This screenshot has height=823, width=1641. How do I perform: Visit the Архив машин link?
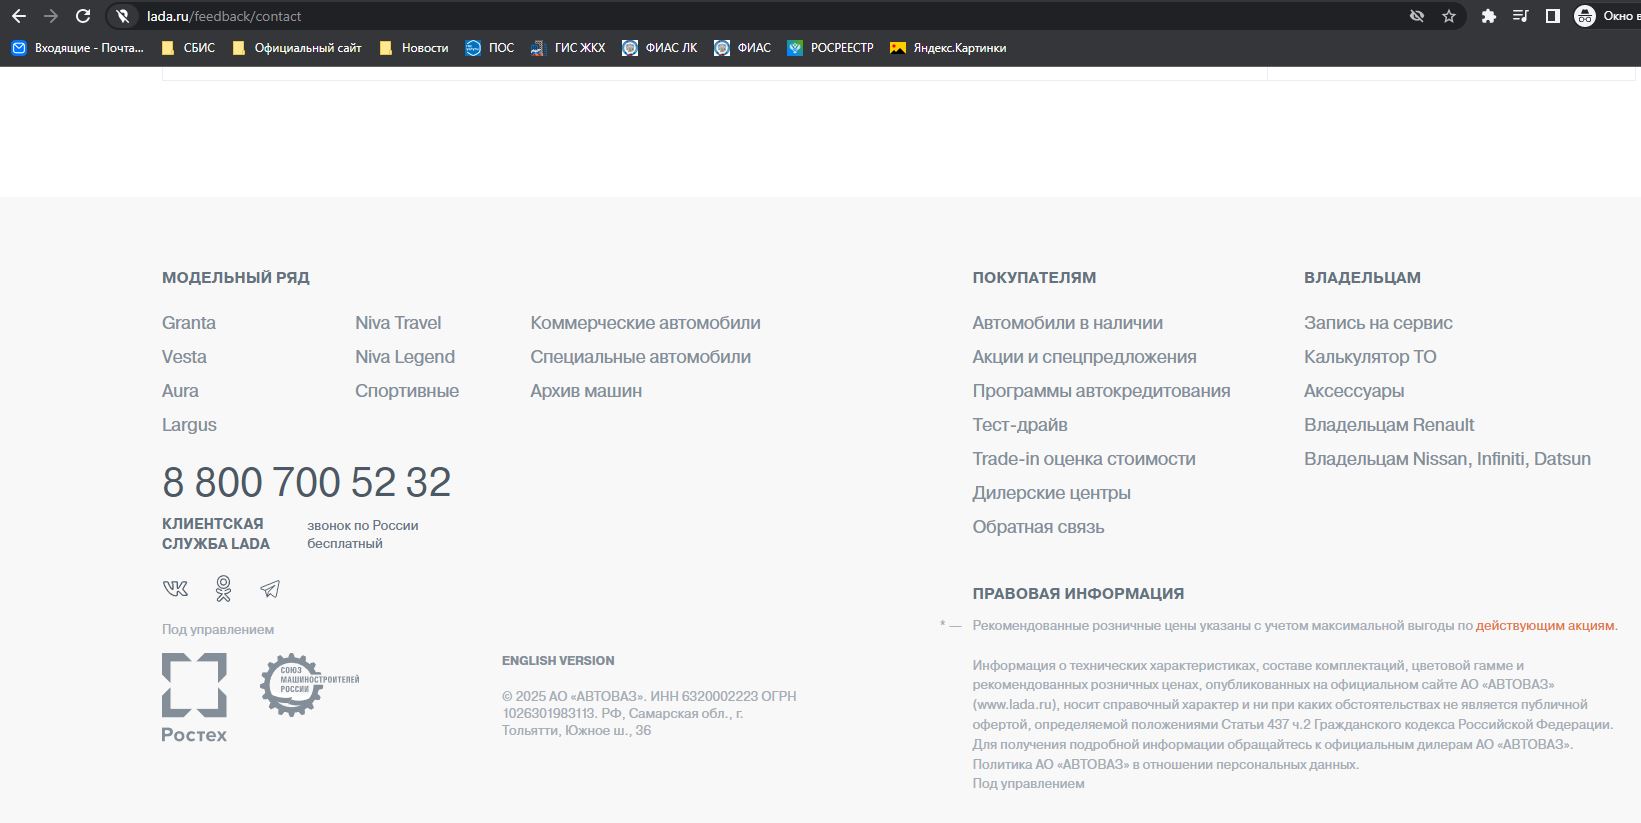tap(586, 391)
